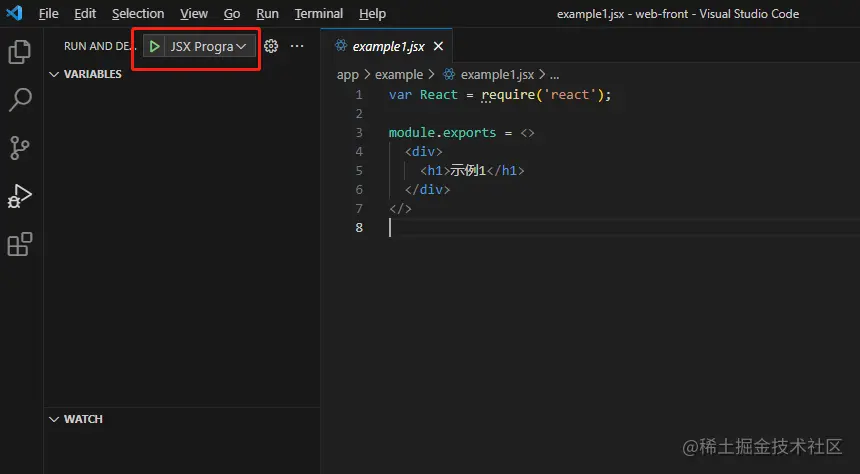This screenshot has width=860, height=474.
Task: Click the example folder breadcrumb
Action: click(399, 75)
